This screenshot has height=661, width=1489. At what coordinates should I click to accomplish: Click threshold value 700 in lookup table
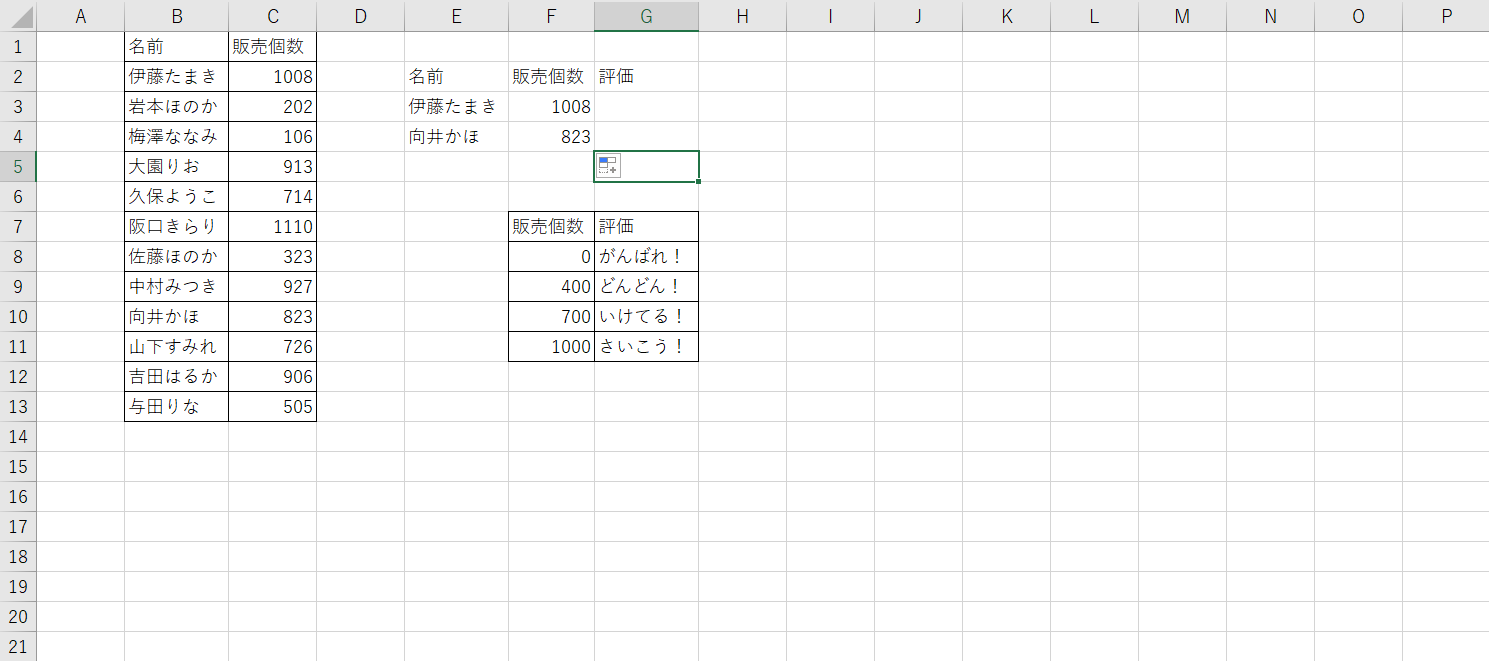(x=551, y=317)
